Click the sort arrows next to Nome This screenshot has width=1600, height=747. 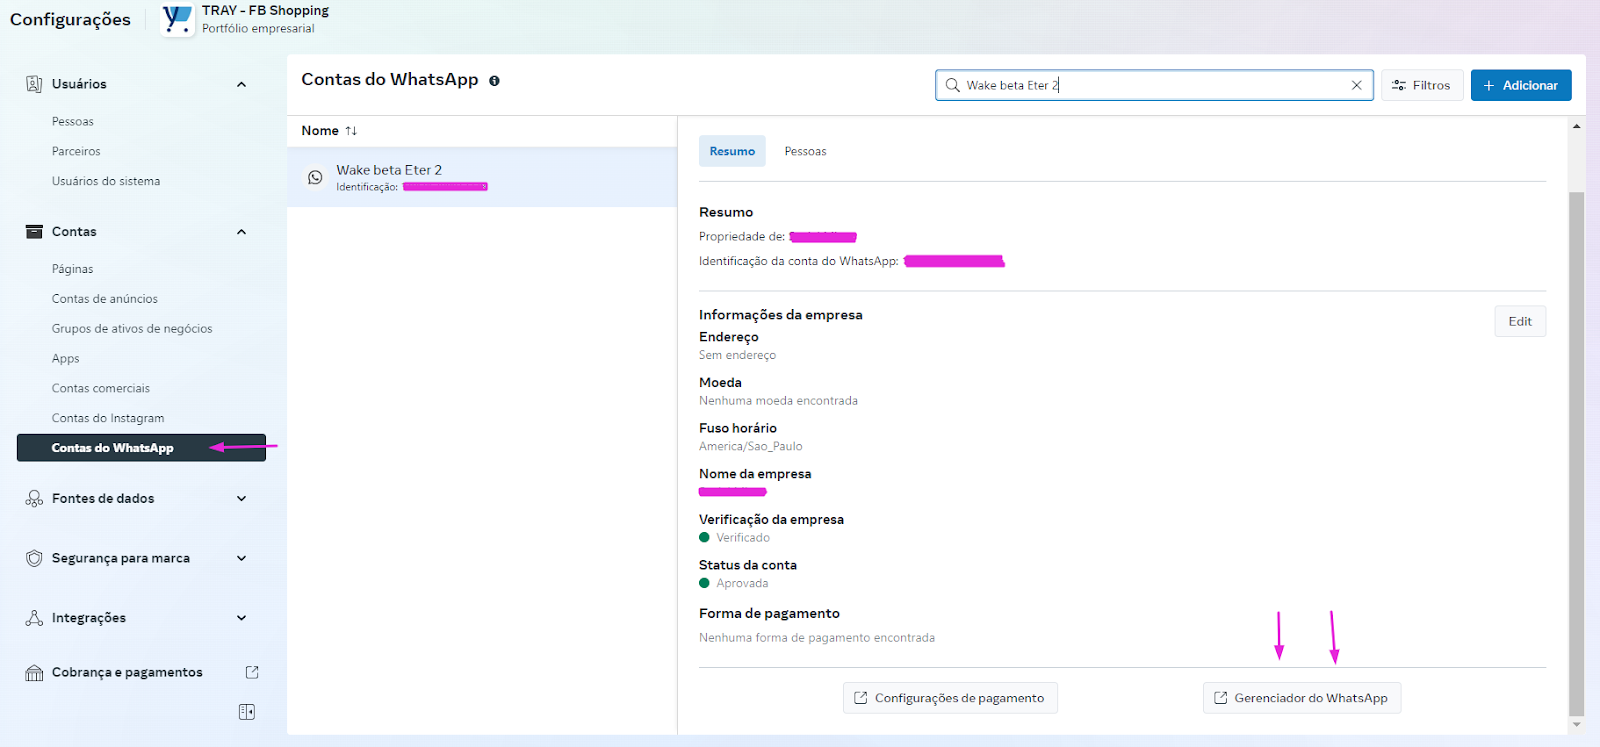(351, 131)
